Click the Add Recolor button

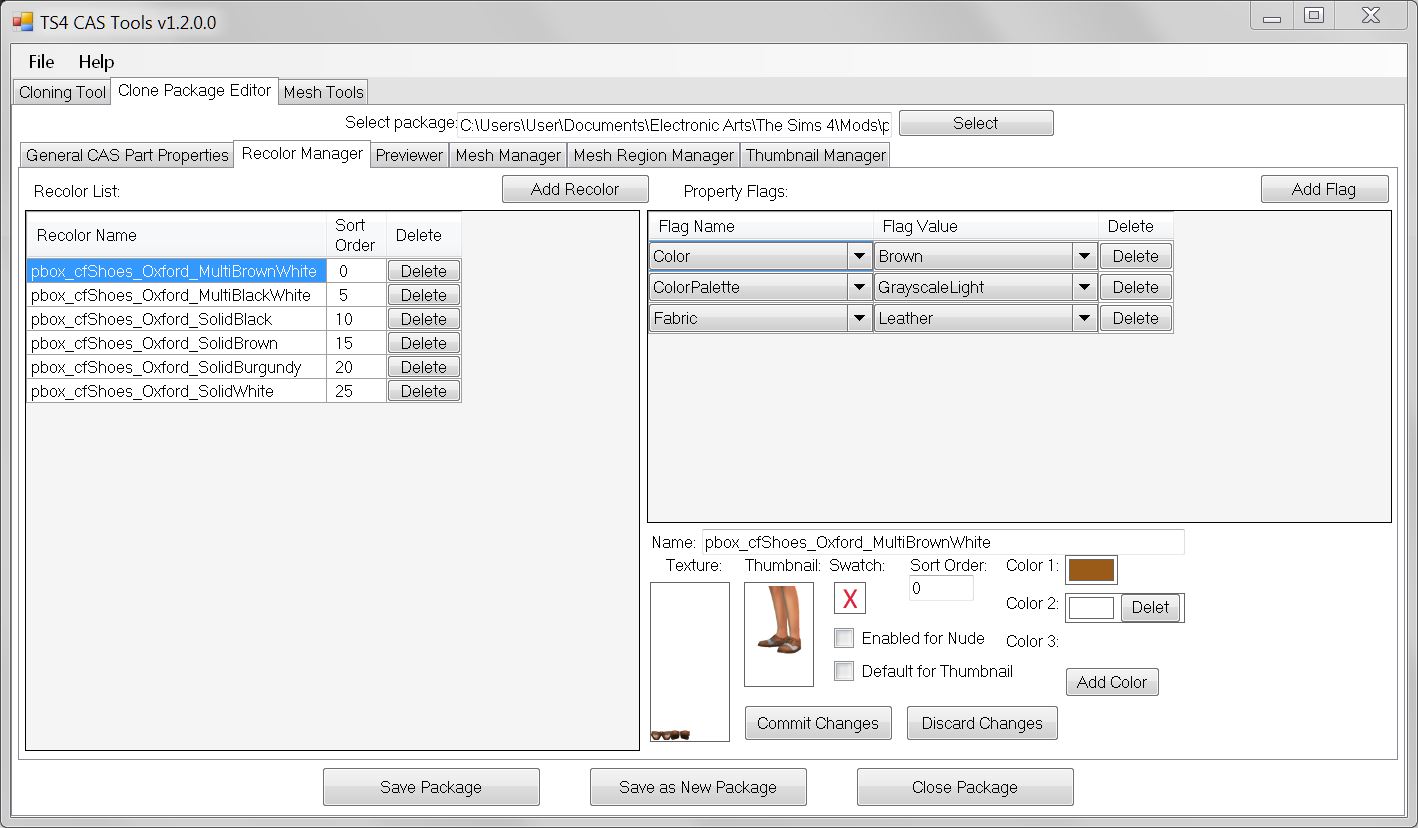(x=575, y=188)
